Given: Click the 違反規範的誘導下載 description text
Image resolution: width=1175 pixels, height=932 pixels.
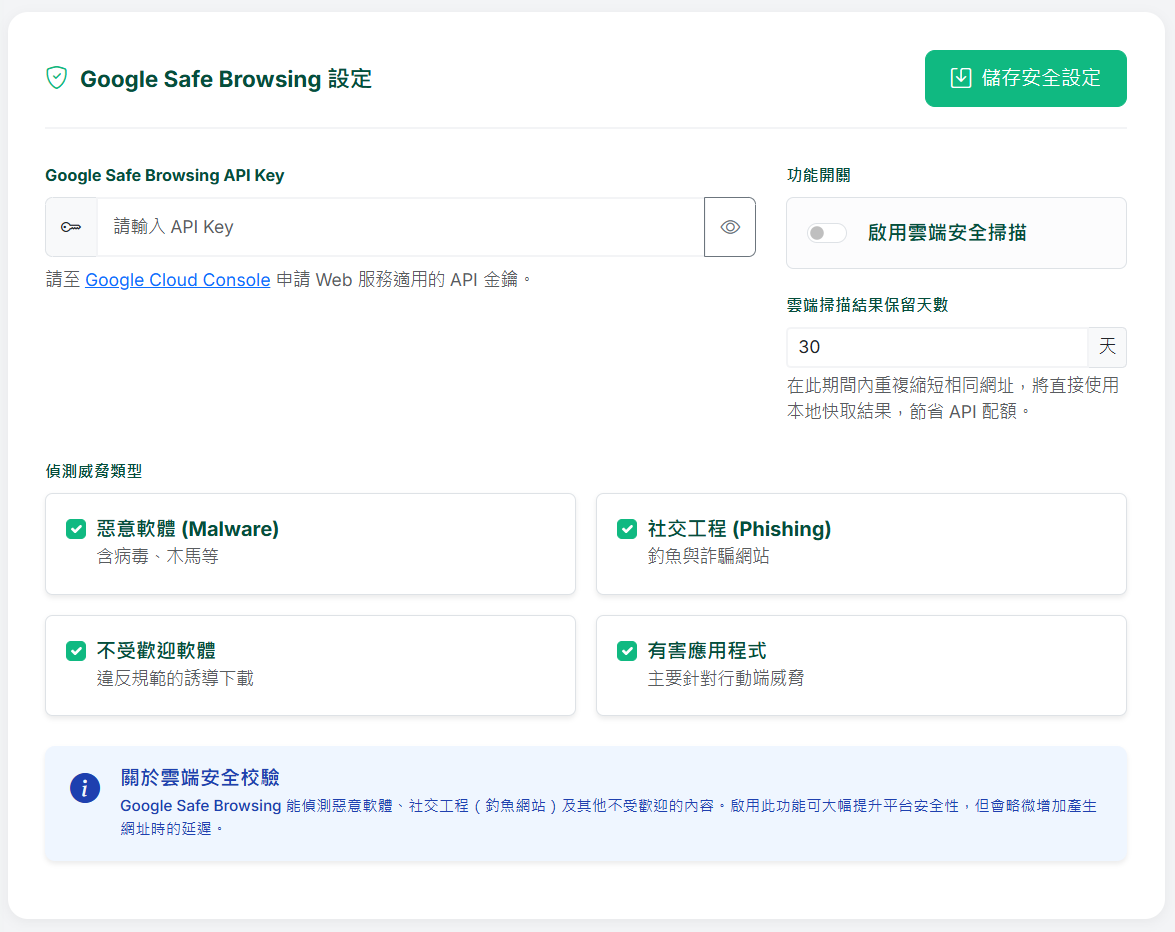Looking at the screenshot, I should [175, 678].
